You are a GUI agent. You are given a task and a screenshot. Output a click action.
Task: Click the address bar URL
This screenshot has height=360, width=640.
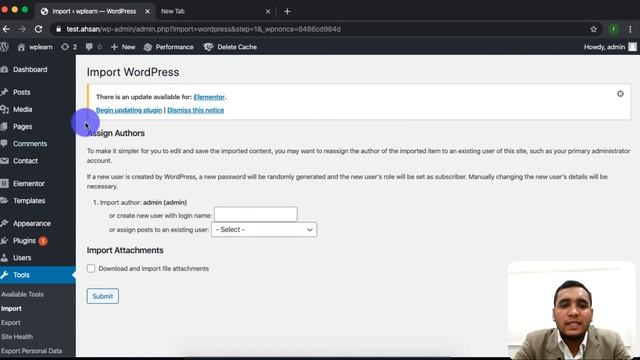coord(203,29)
